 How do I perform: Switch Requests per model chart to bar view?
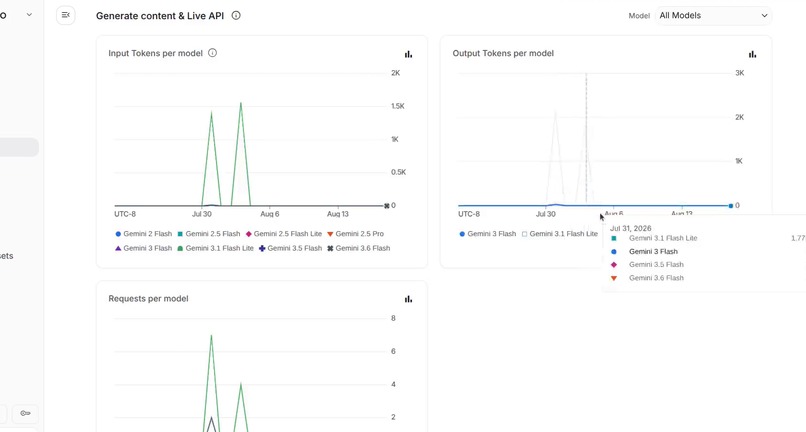coord(408,299)
